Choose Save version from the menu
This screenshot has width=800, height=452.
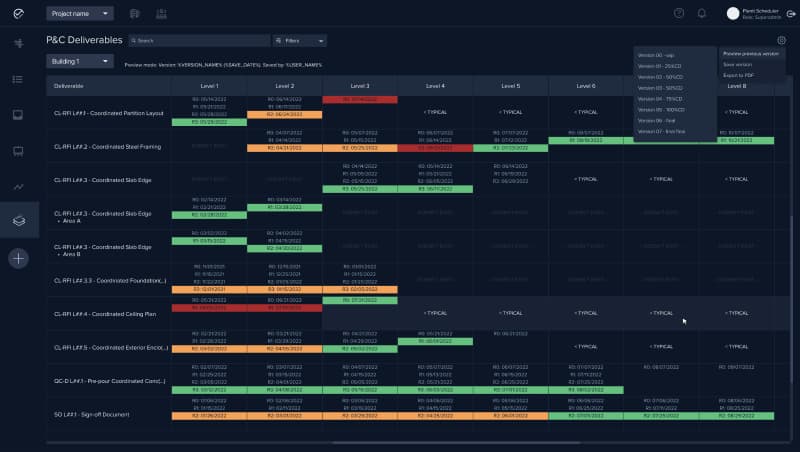(x=737, y=64)
